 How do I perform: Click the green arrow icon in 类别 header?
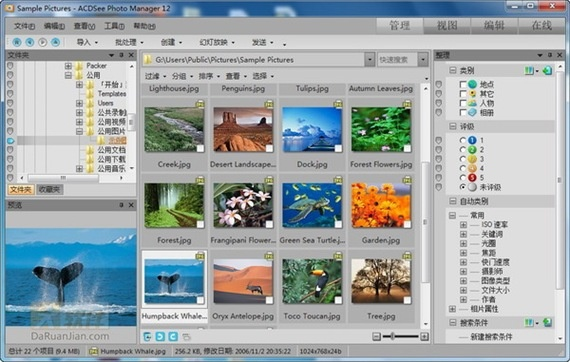[547, 70]
